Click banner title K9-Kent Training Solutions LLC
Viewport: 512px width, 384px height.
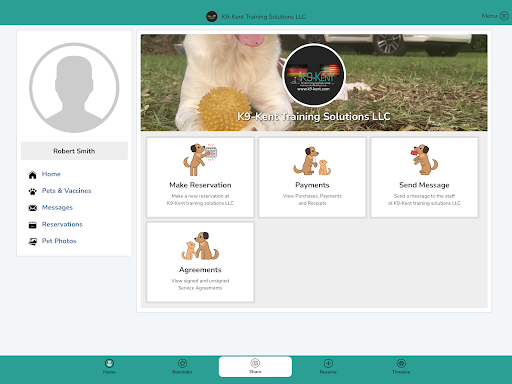pyautogui.click(x=314, y=116)
